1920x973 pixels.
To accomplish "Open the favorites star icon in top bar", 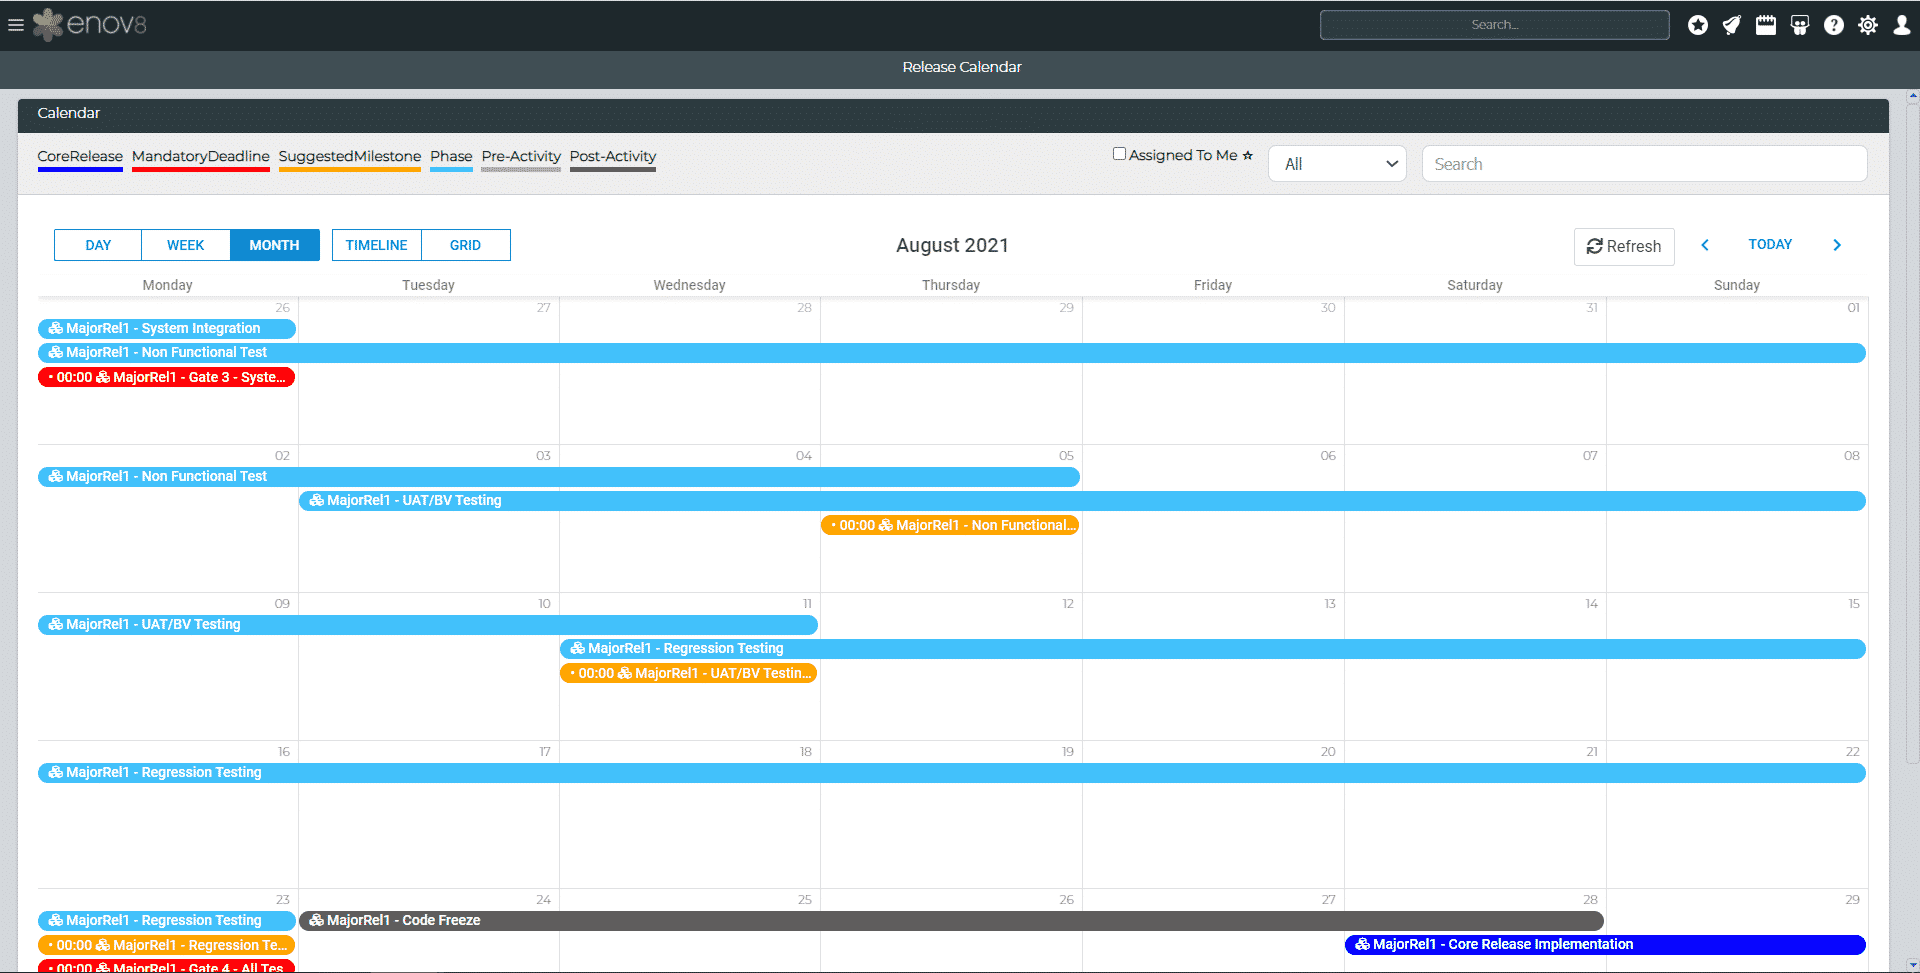I will (1697, 25).
